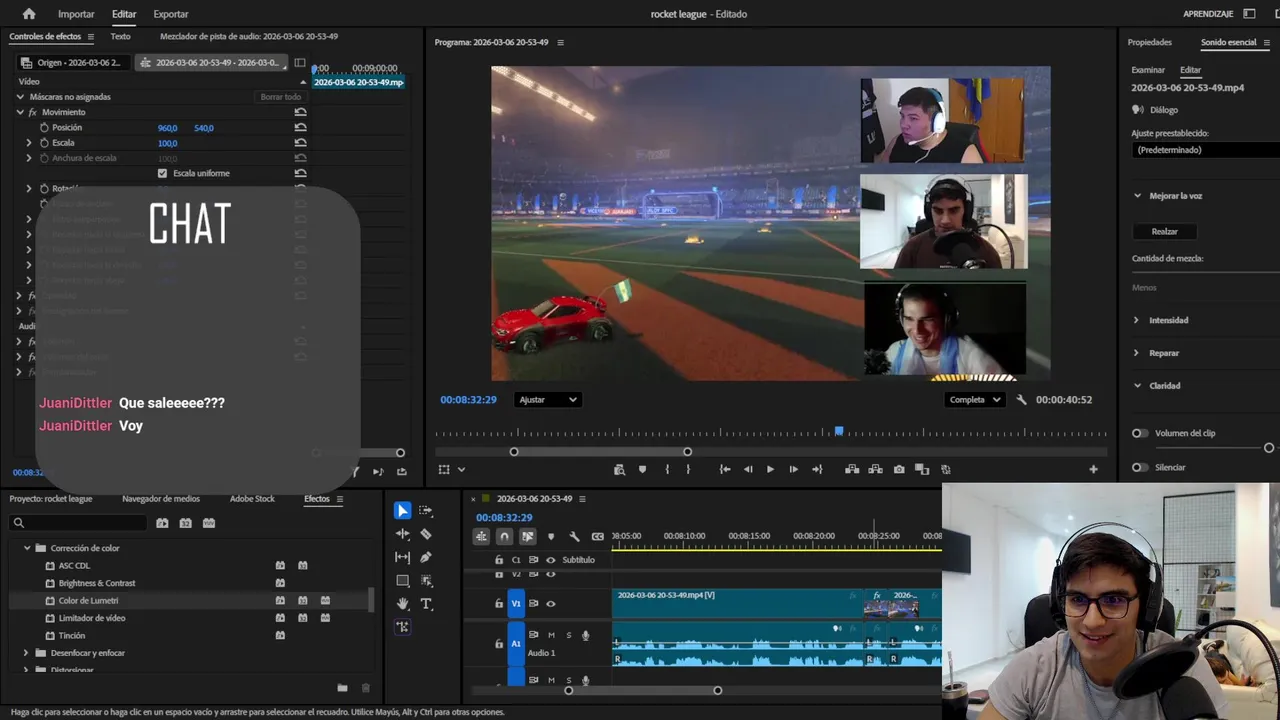Hide the V1 track output eye
Image resolution: width=1280 pixels, height=720 pixels.
click(x=550, y=604)
